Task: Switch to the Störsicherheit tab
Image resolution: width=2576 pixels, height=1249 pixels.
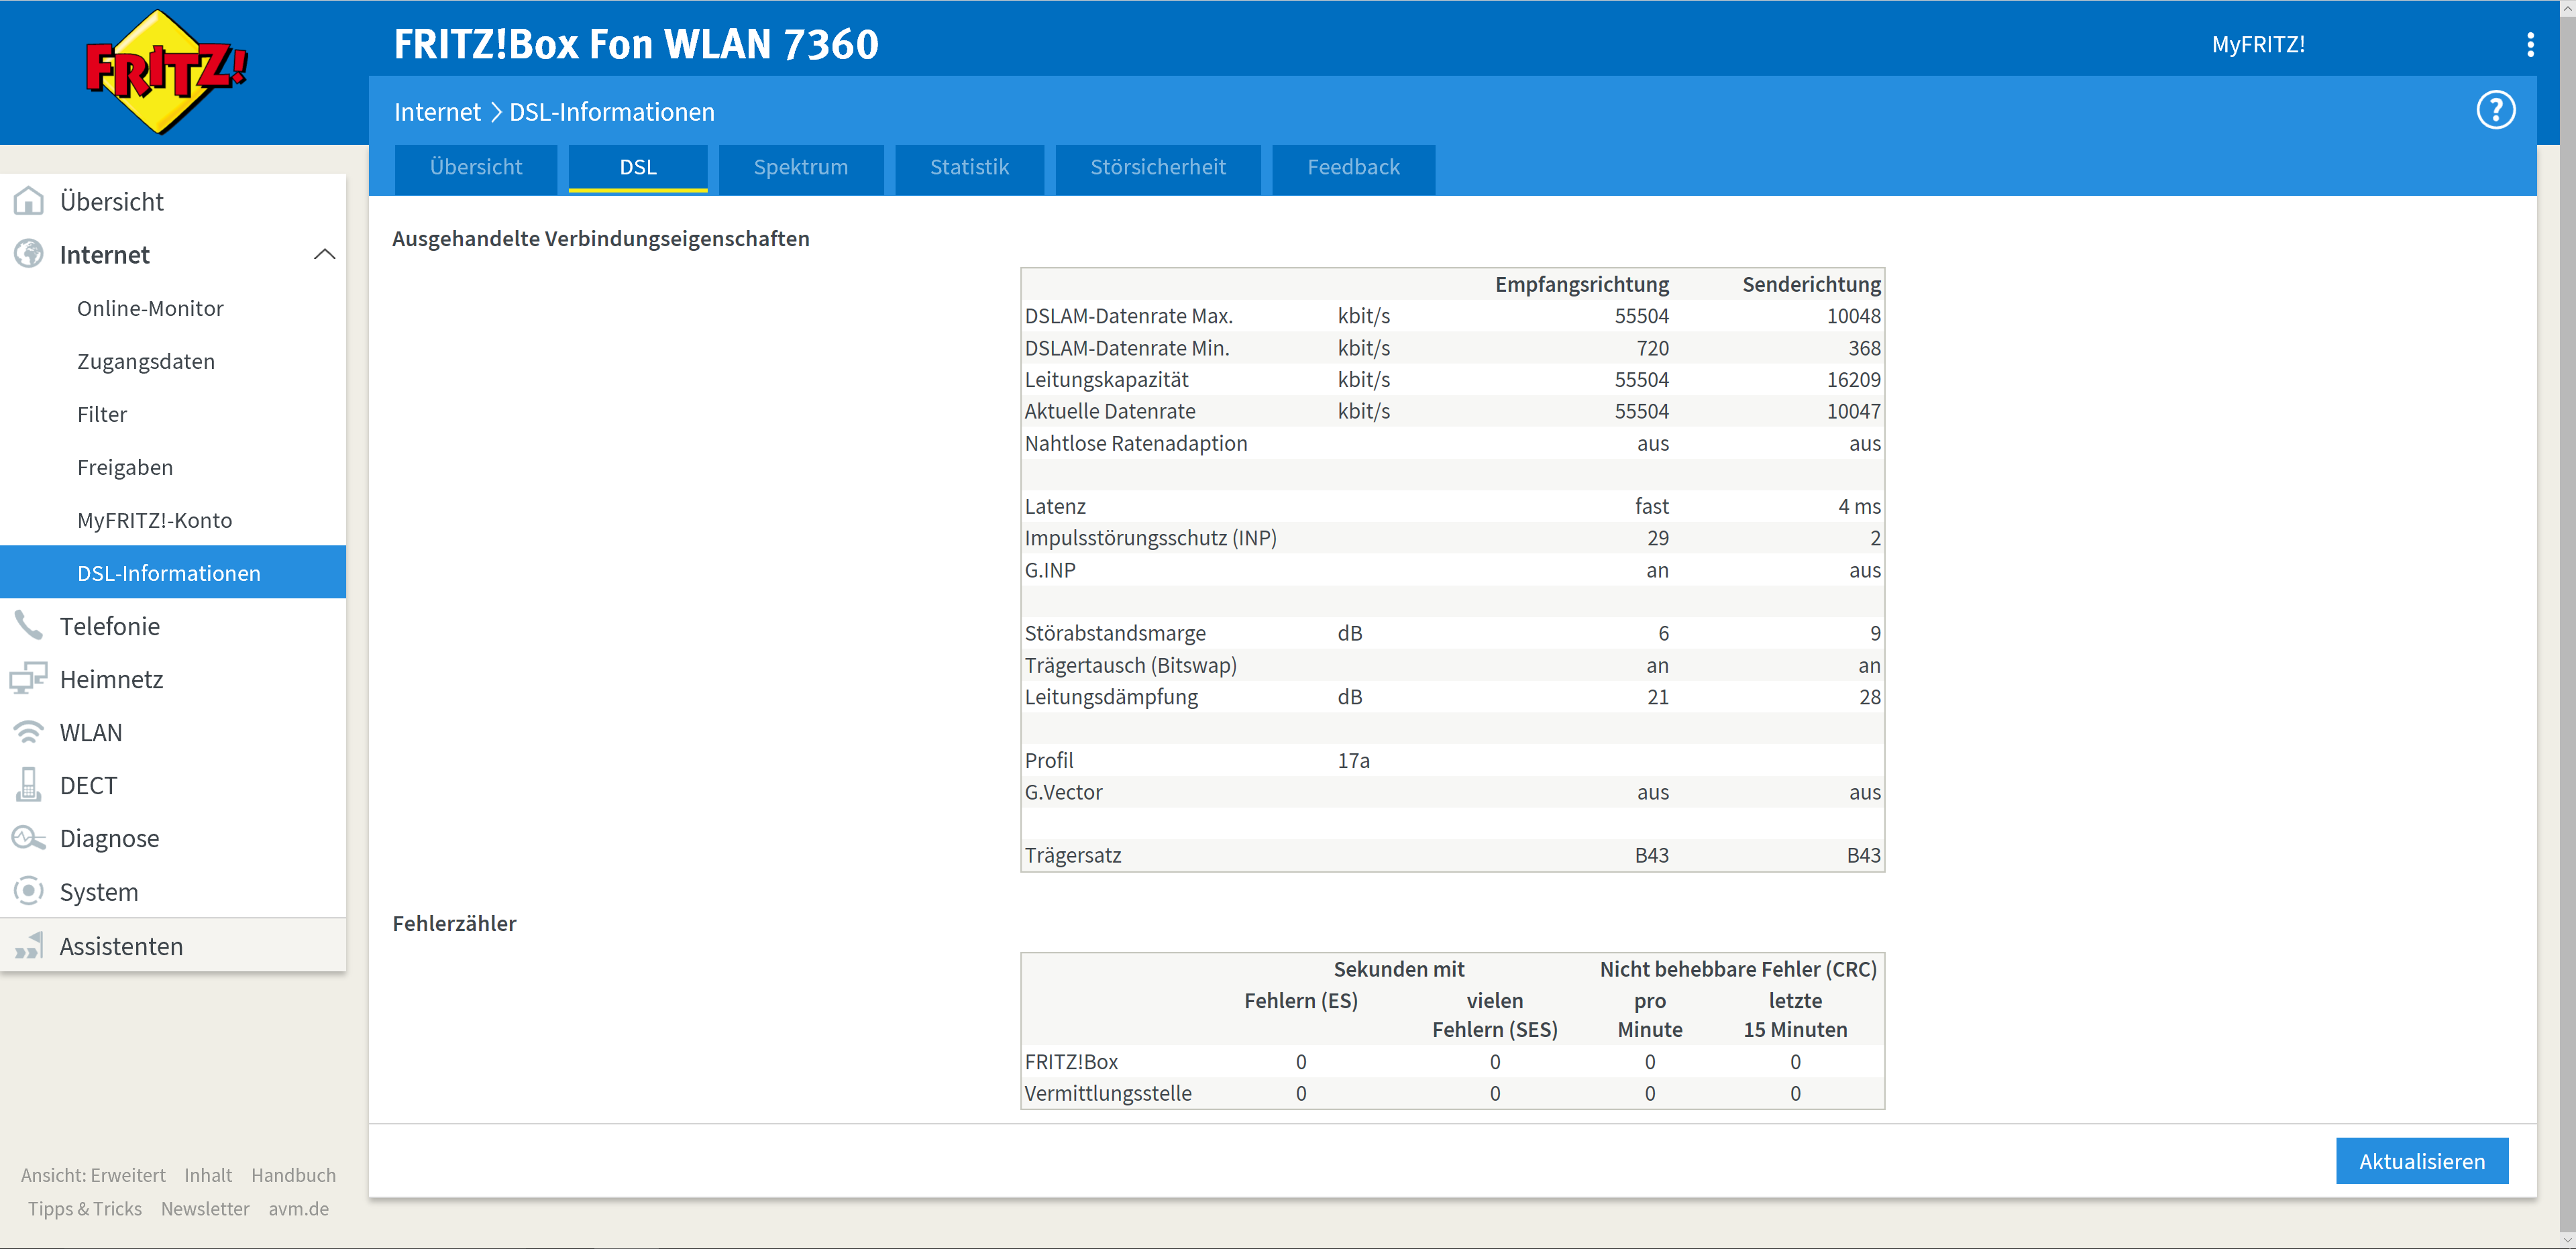Action: coord(1157,167)
